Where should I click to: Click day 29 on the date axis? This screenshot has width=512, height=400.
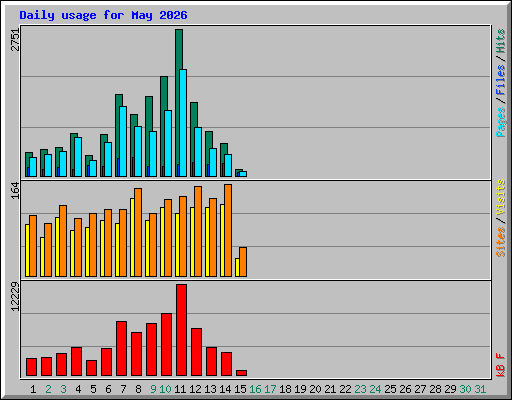pos(450,389)
